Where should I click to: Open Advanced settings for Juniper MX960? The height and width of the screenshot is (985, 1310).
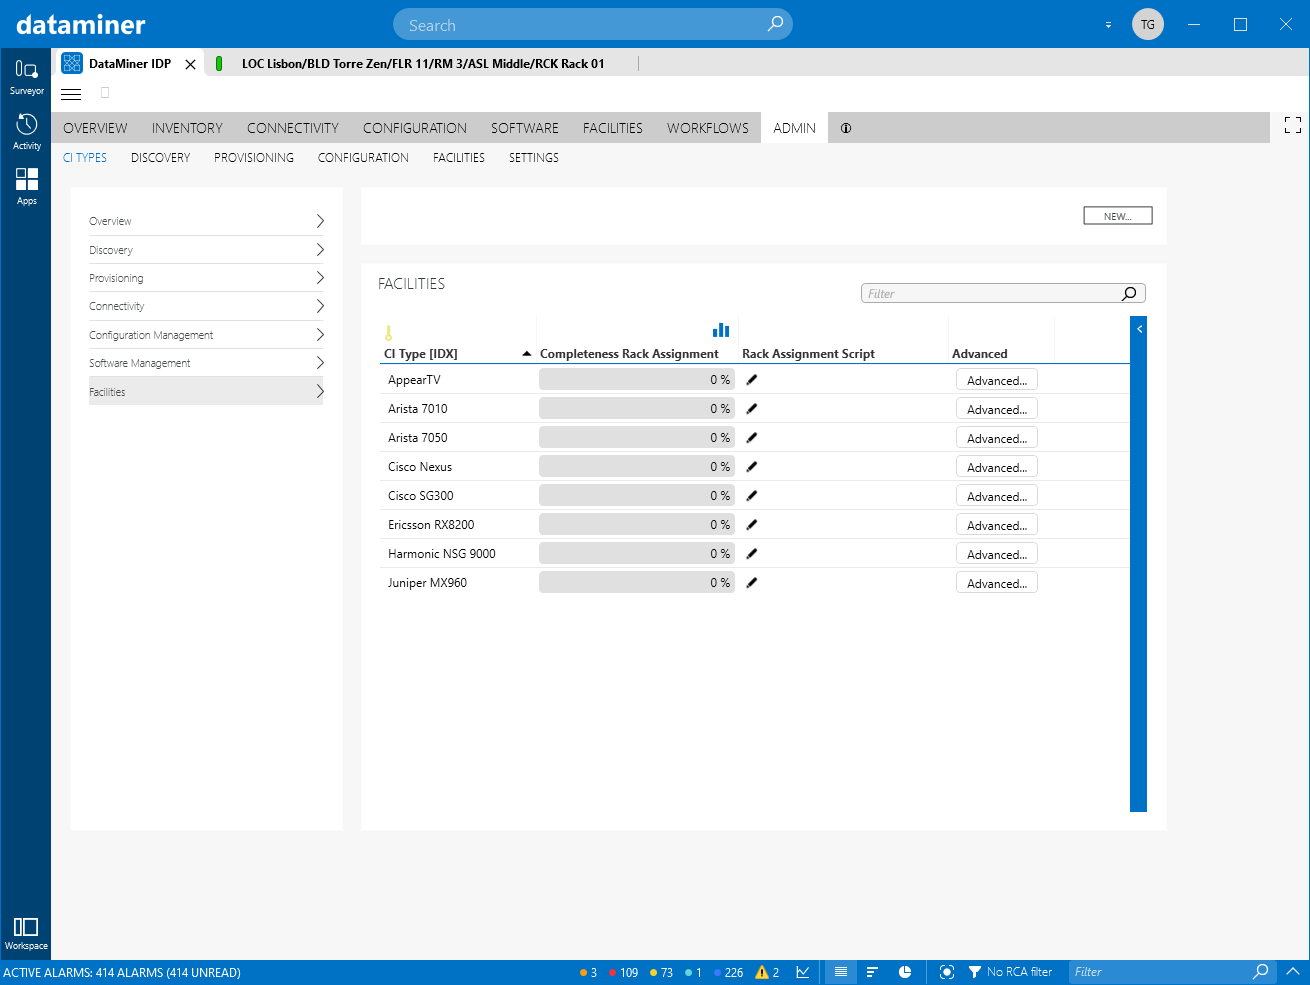997,583
